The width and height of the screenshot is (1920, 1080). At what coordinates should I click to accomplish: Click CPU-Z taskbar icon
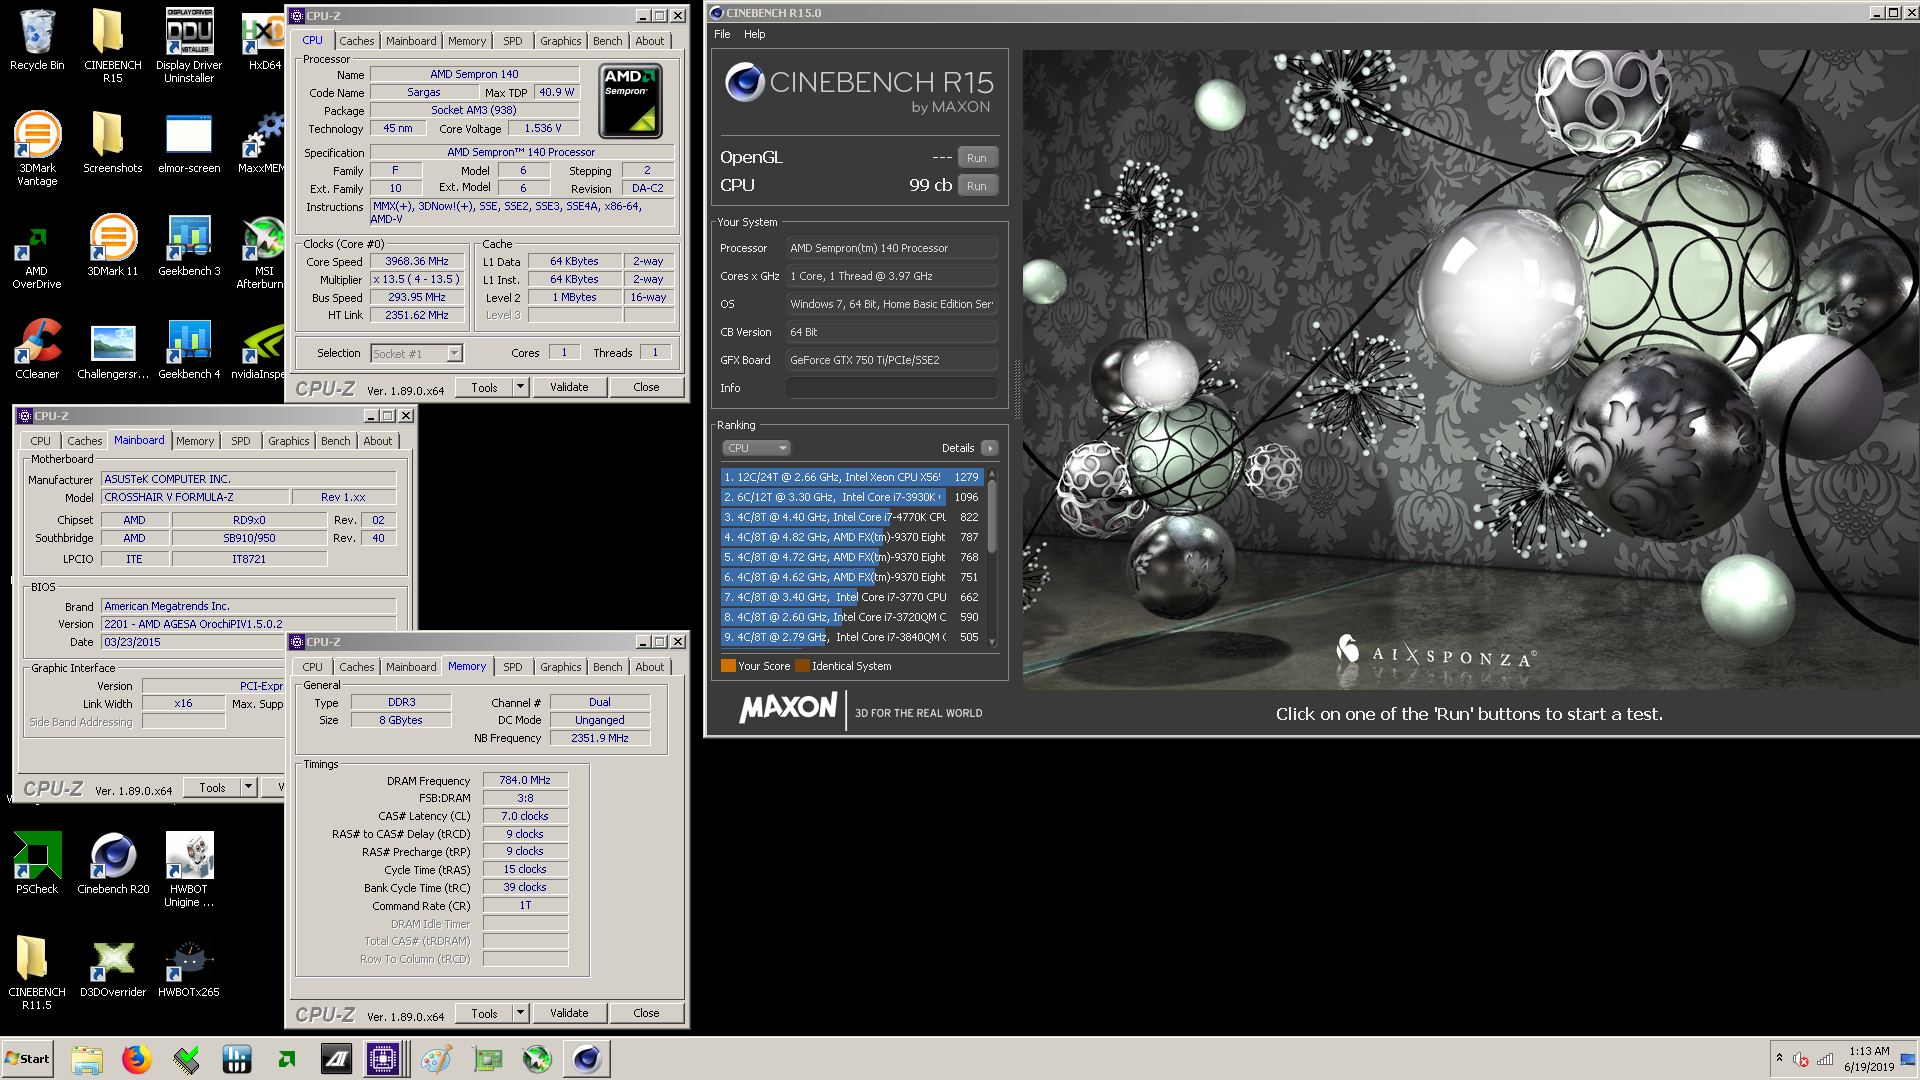pyautogui.click(x=383, y=1059)
